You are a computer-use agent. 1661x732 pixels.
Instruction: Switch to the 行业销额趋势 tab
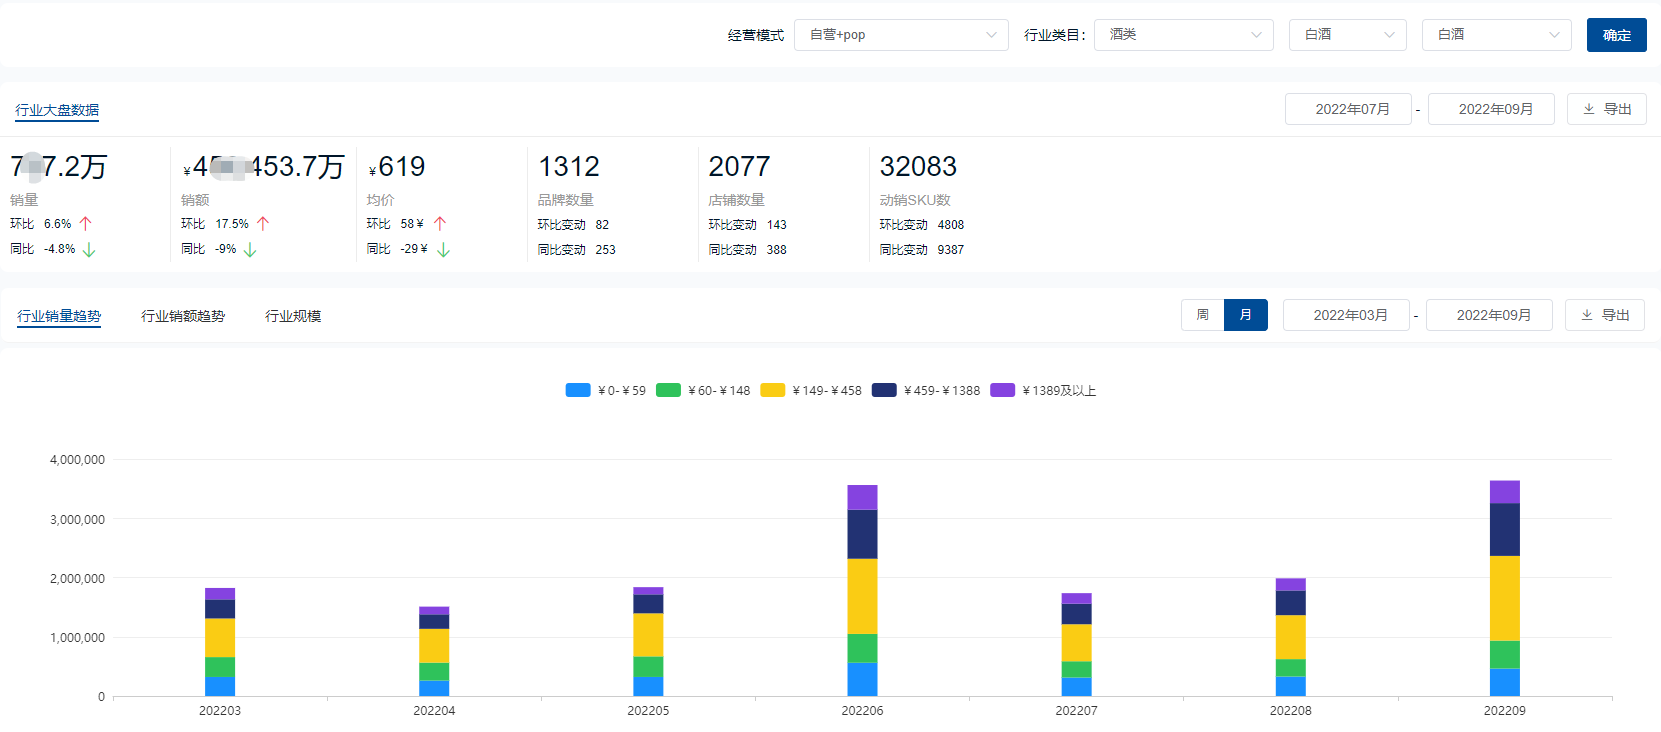pos(183,316)
